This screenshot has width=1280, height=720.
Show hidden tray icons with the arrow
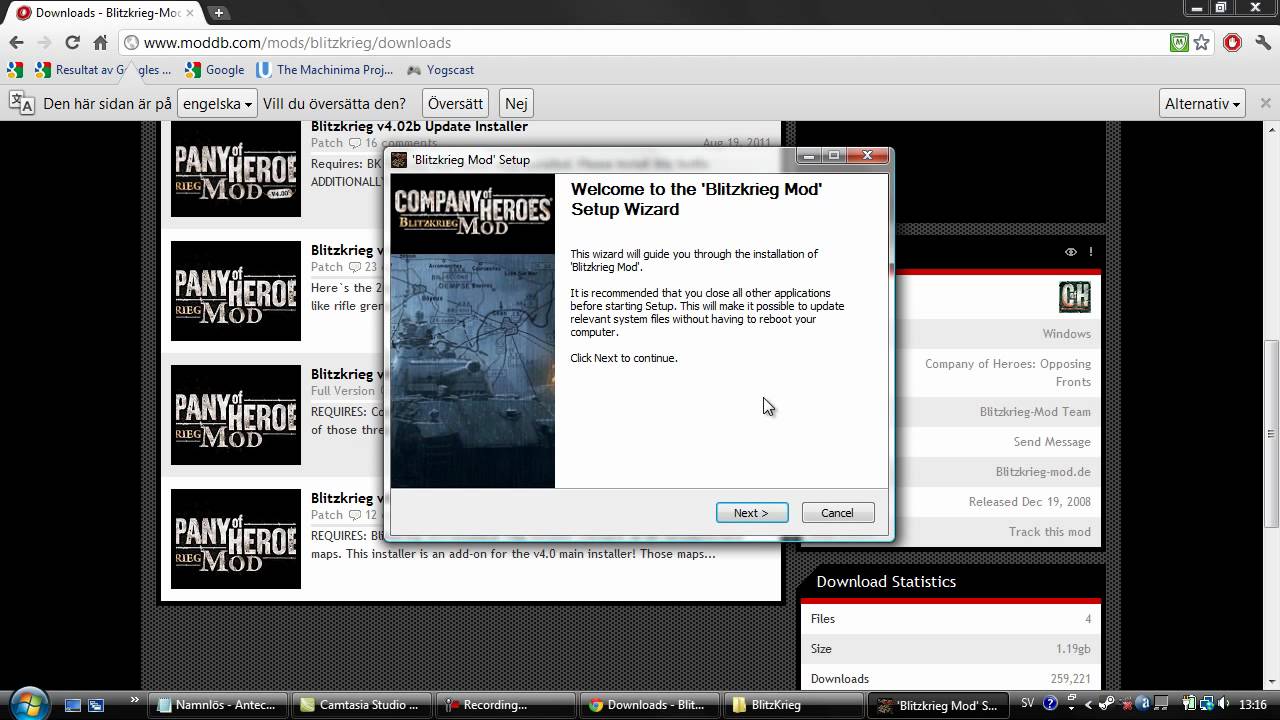[x=1088, y=704]
